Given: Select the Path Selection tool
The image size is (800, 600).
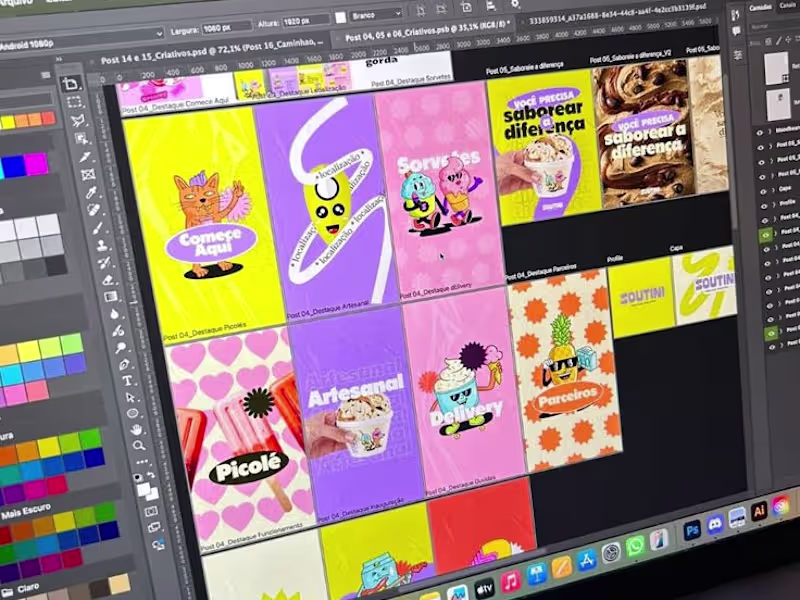Looking at the screenshot, I should (130, 397).
